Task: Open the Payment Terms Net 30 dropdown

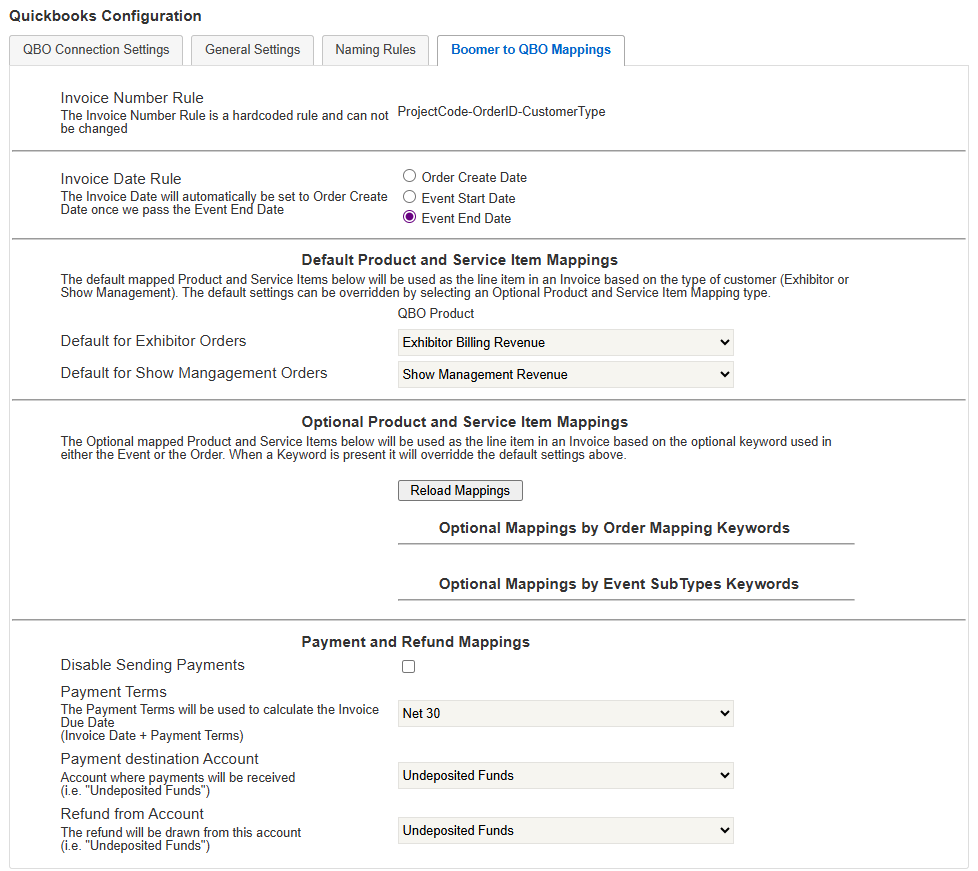Action: pos(565,714)
